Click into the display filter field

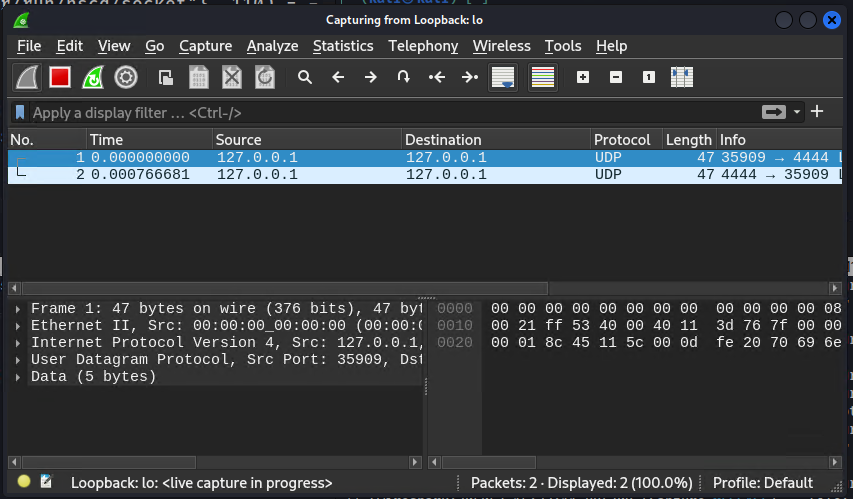(390, 113)
